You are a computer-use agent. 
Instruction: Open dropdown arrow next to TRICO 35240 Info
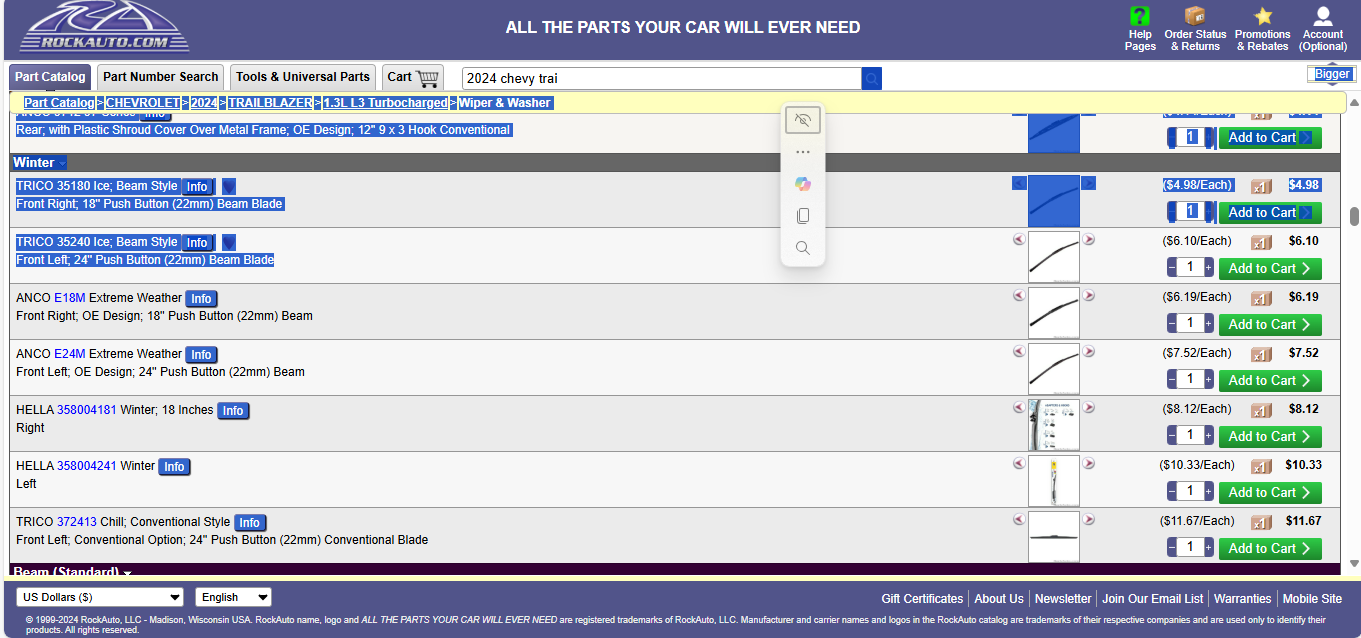pyautogui.click(x=229, y=242)
